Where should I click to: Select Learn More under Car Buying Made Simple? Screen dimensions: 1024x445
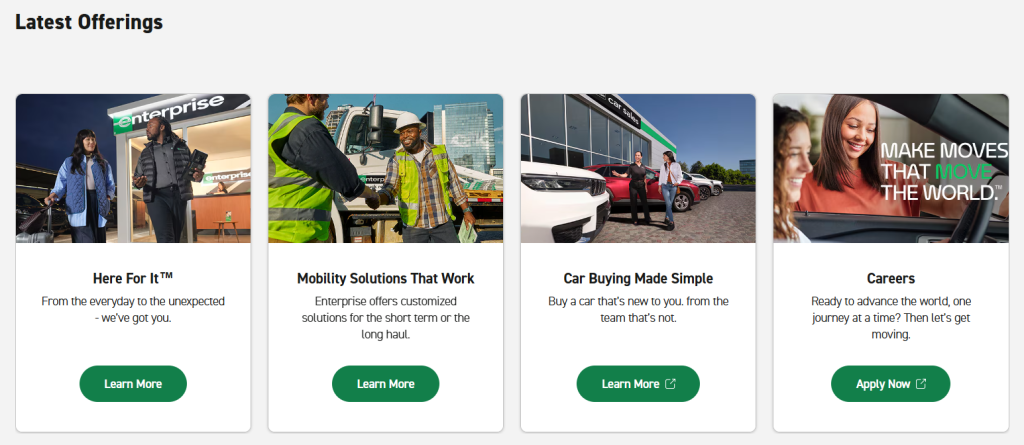(x=638, y=384)
